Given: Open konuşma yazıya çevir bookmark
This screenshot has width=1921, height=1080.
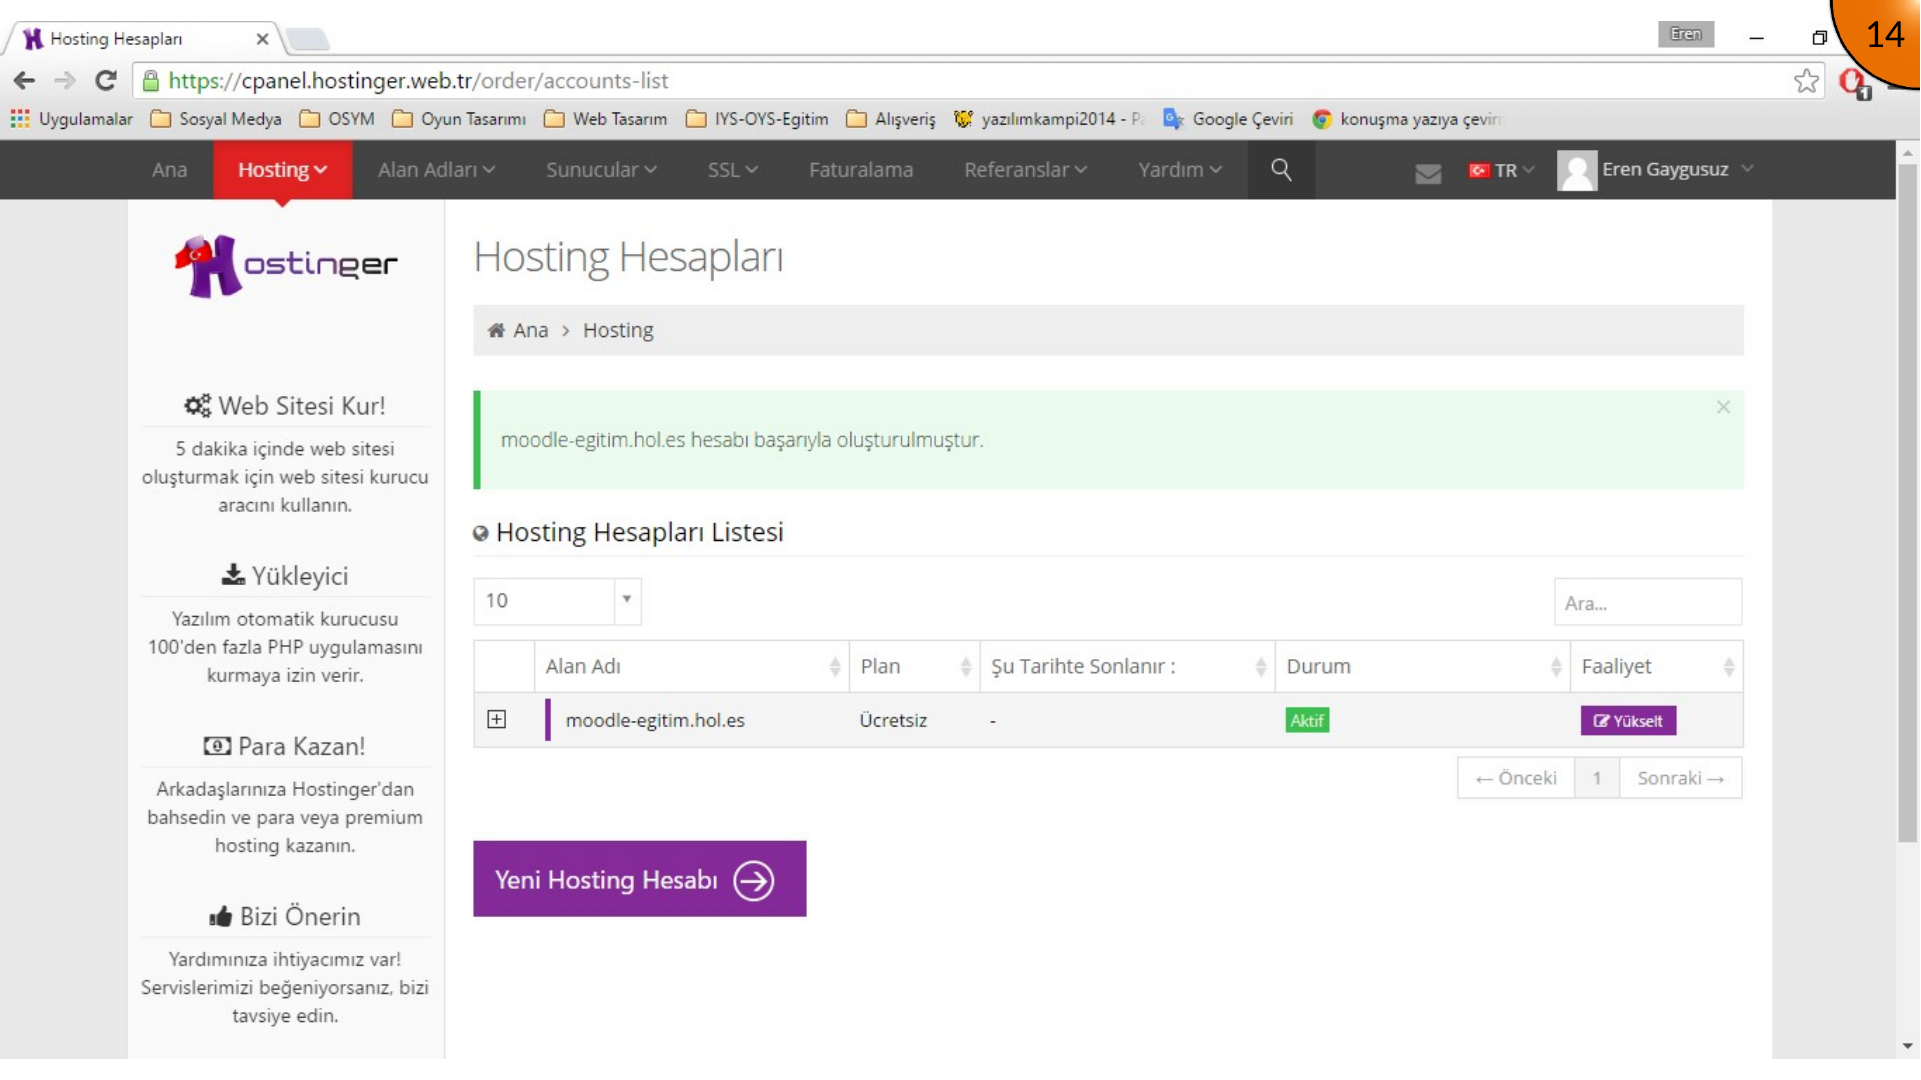Looking at the screenshot, I should click(1406, 119).
